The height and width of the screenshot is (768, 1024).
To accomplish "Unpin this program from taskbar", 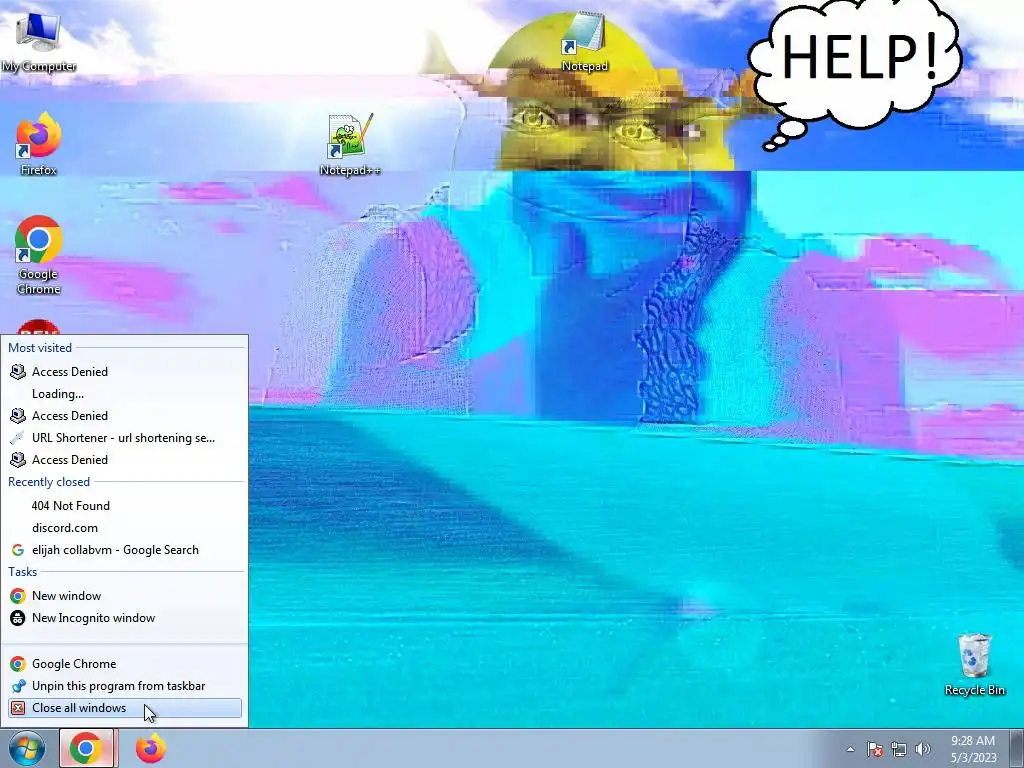I will click(124, 686).
